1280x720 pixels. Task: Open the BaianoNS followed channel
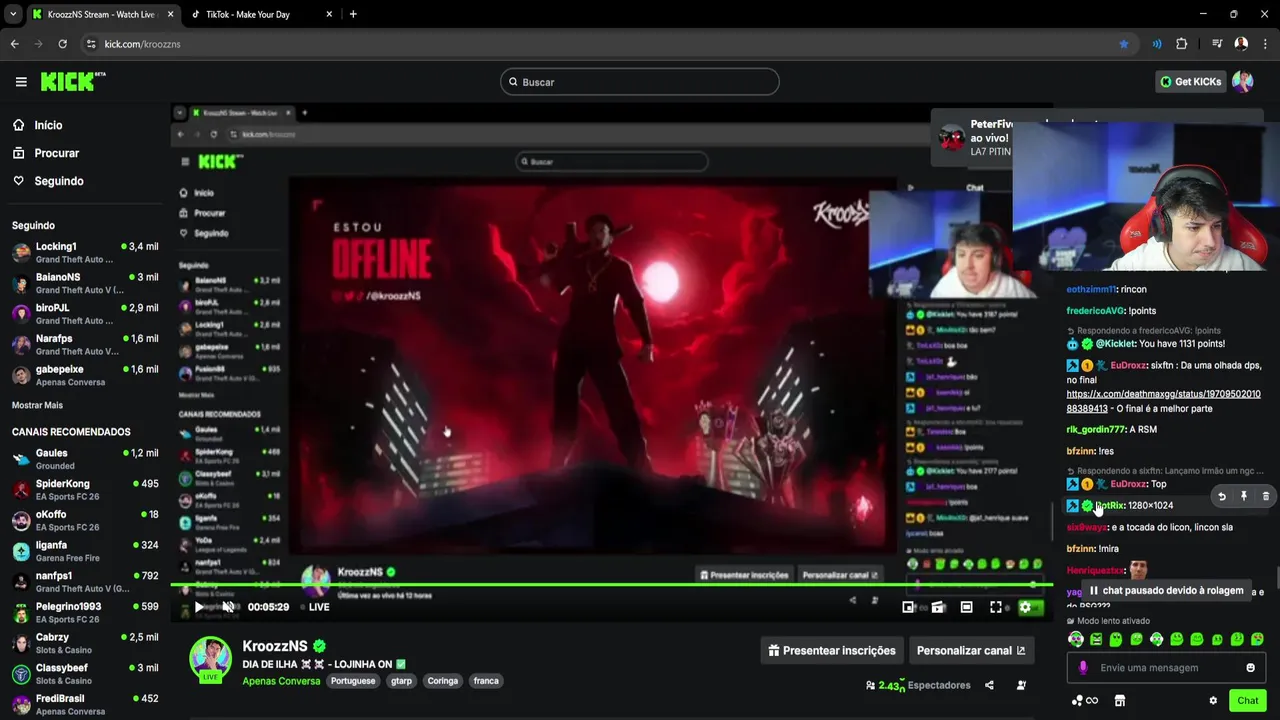(84, 283)
